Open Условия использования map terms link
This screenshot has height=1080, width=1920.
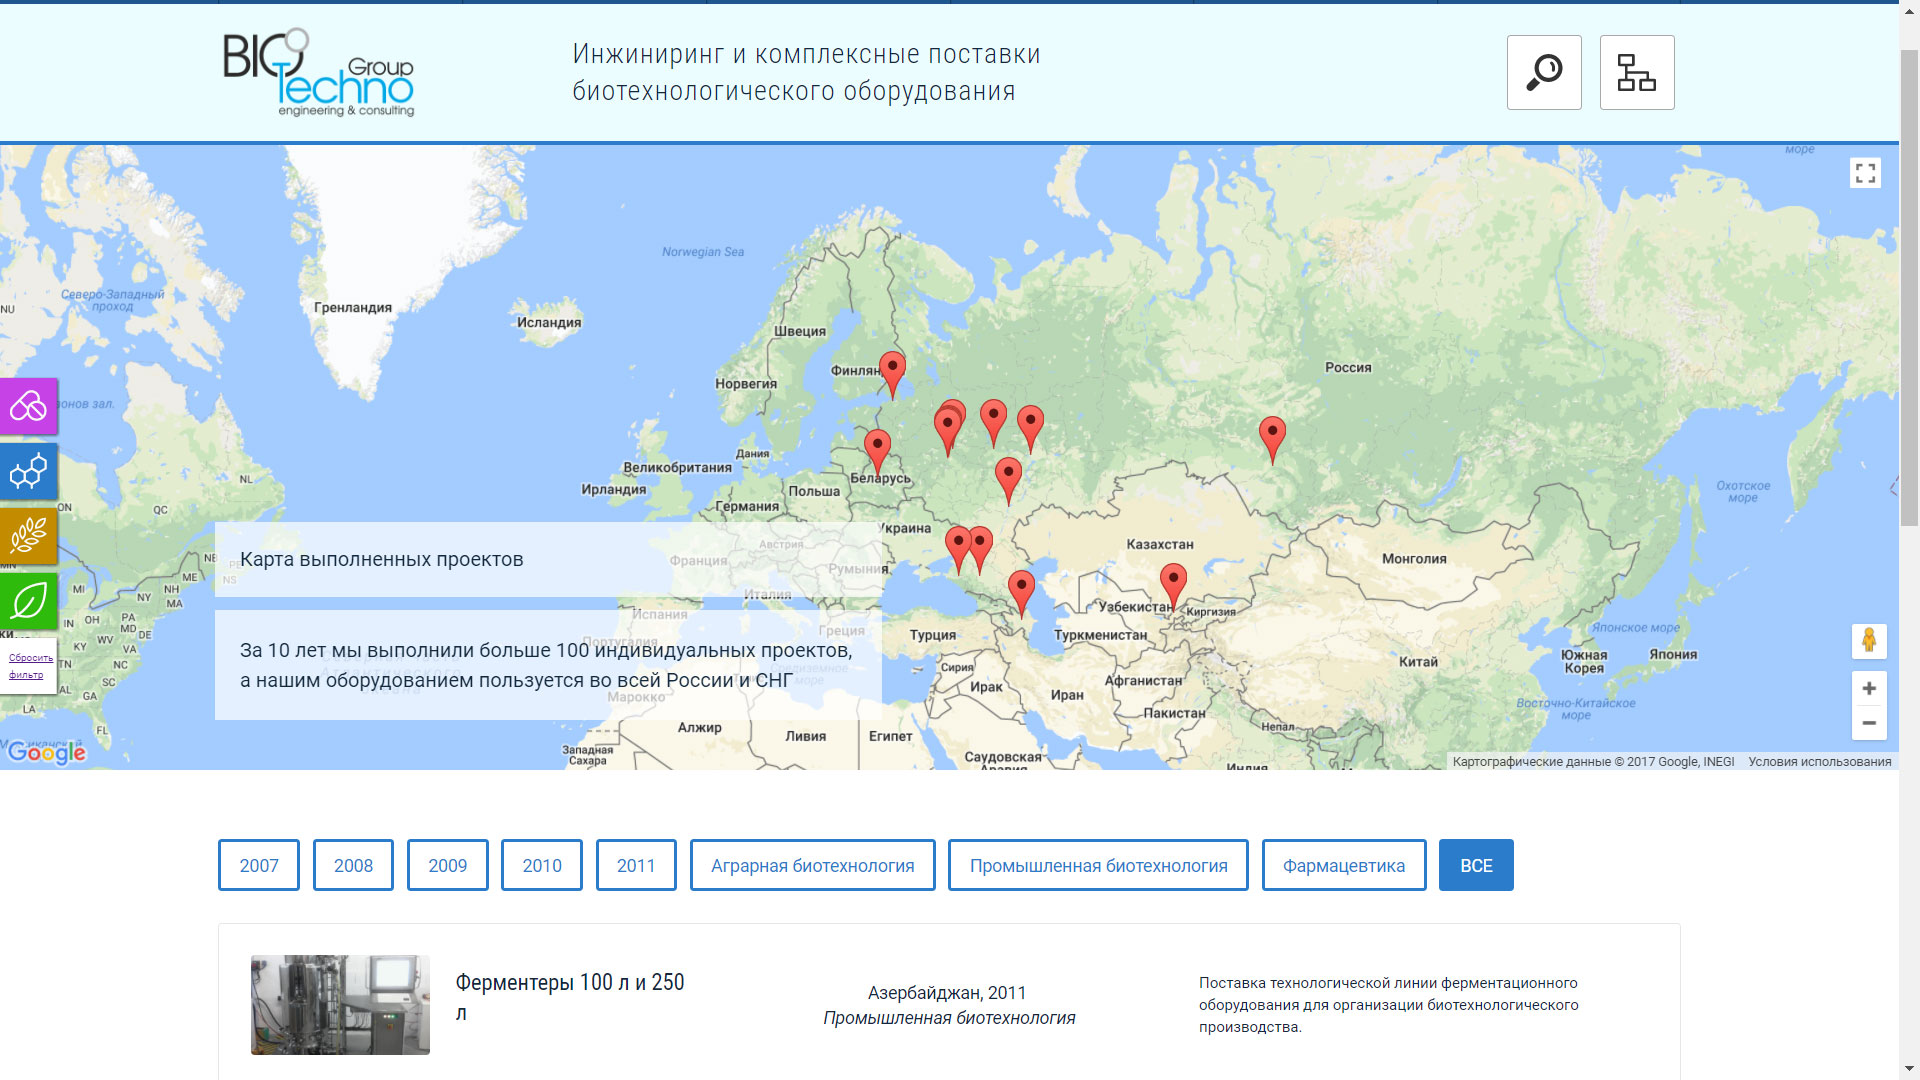click(x=1820, y=762)
